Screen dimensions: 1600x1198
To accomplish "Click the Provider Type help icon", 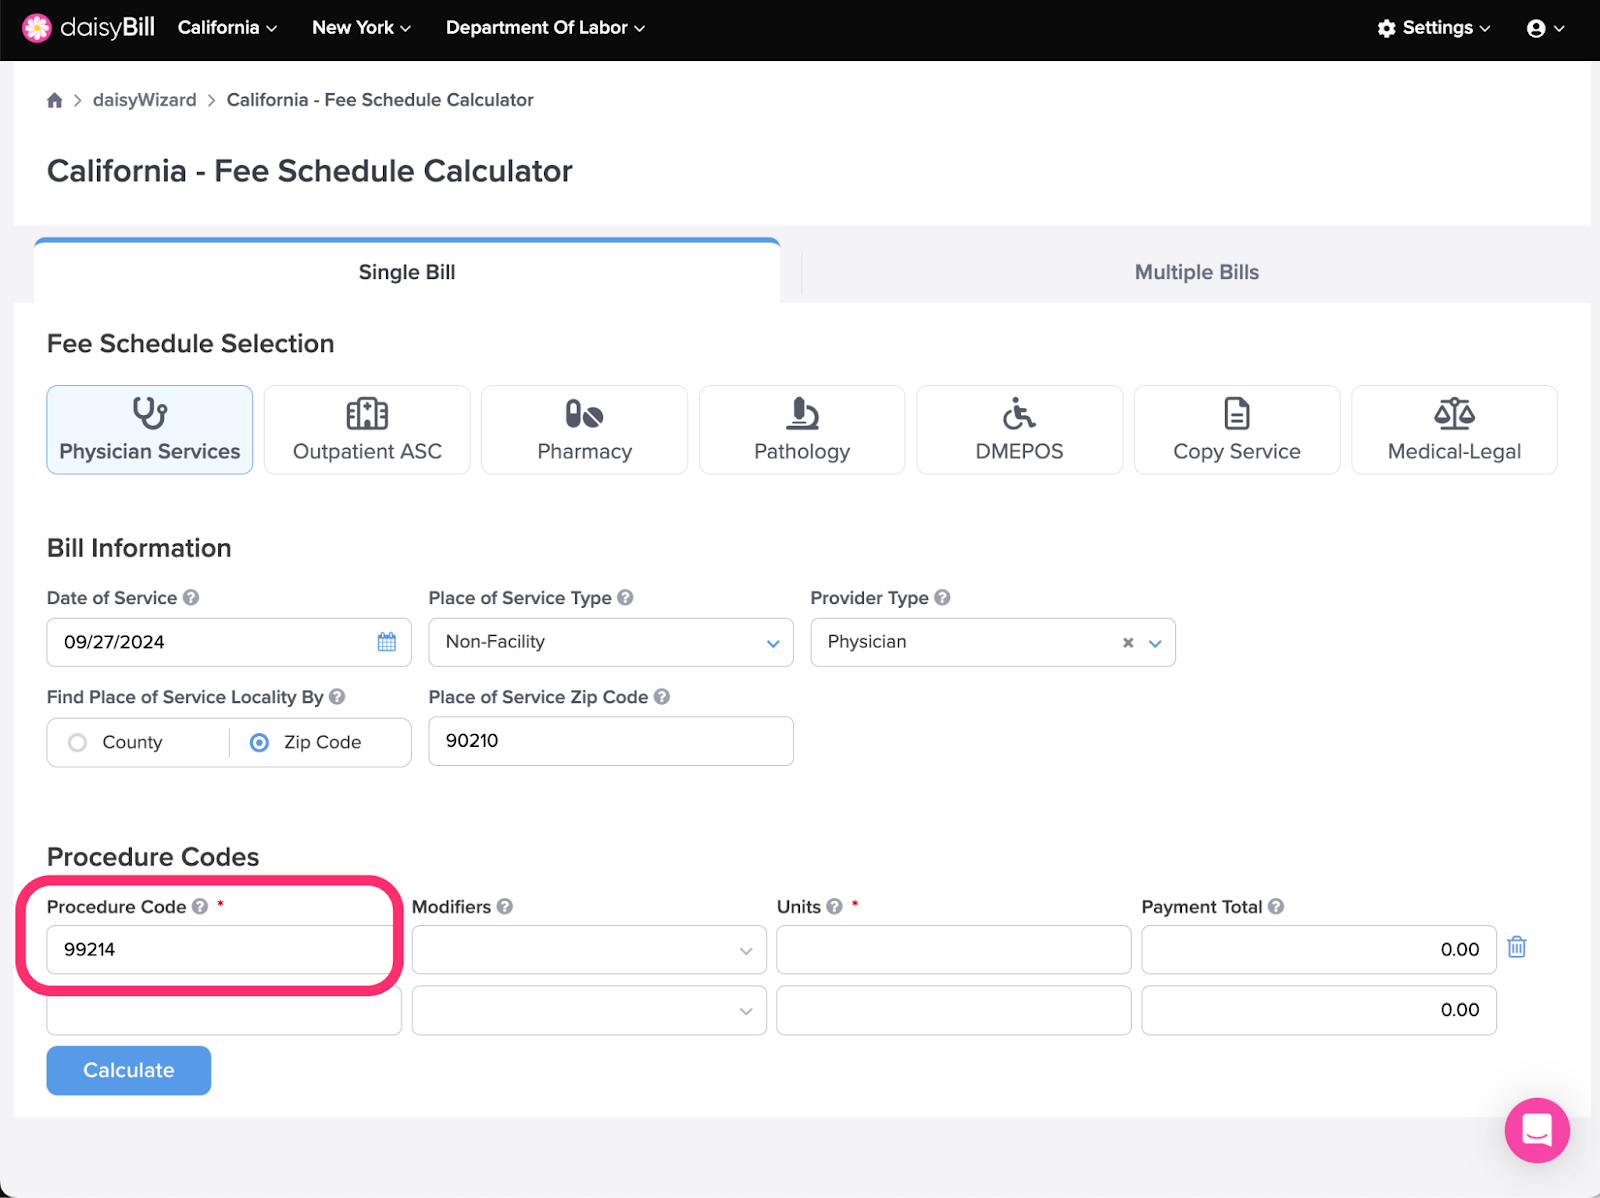I will [942, 597].
